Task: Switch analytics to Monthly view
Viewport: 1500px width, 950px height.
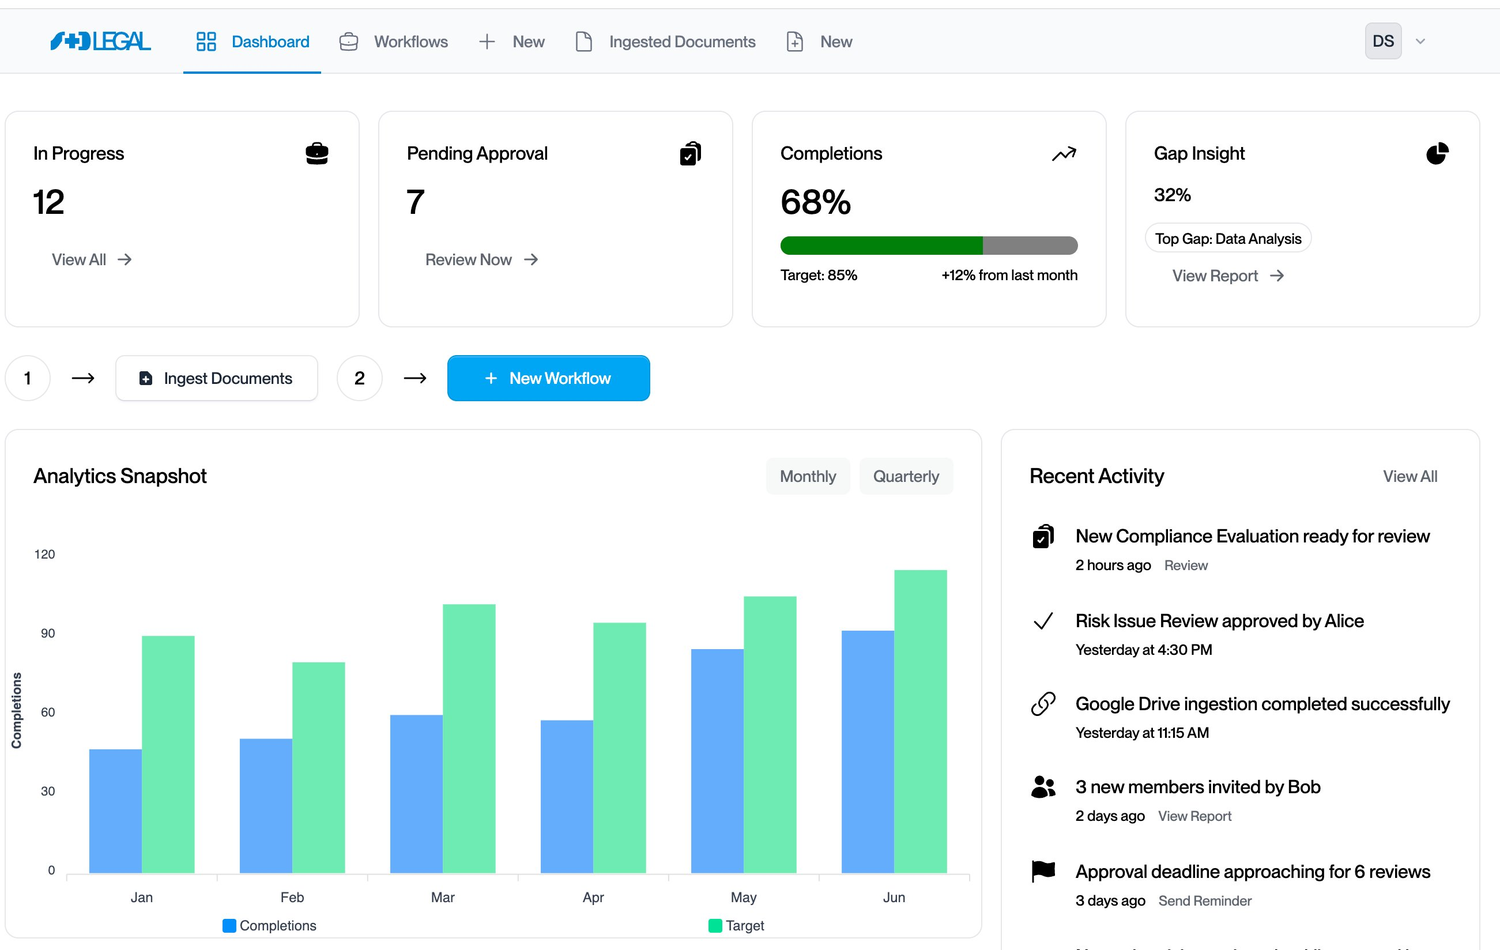Action: tap(808, 476)
